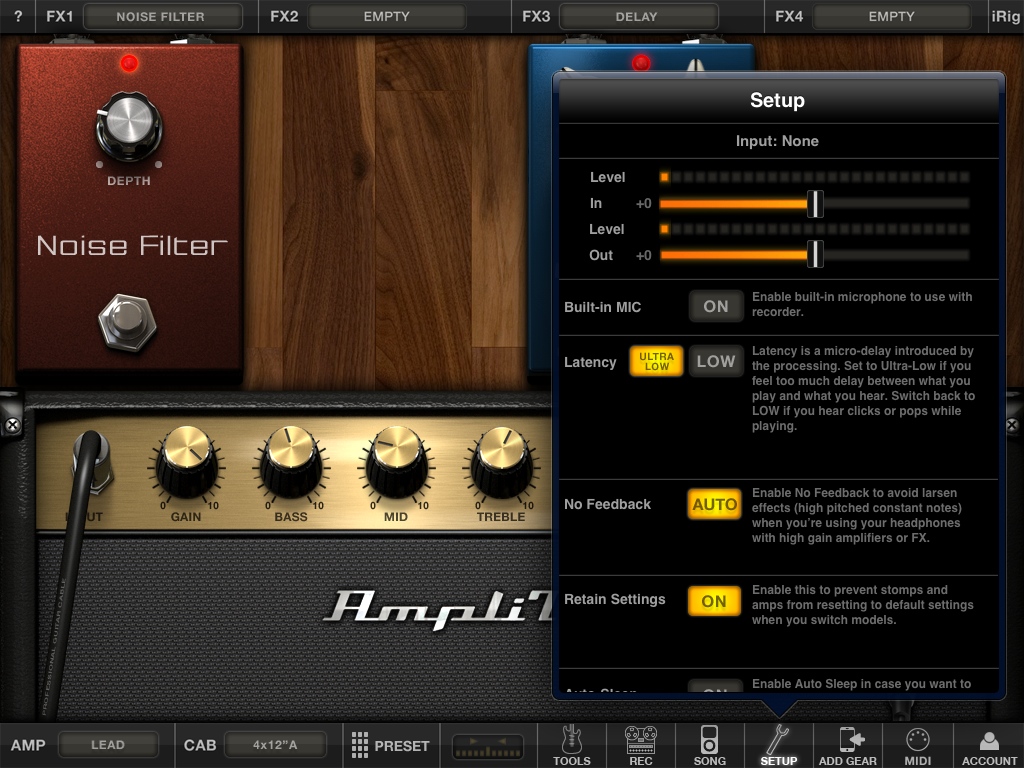Select the FX3 tab label
The width and height of the screenshot is (1024, 768).
pyautogui.click(x=536, y=16)
